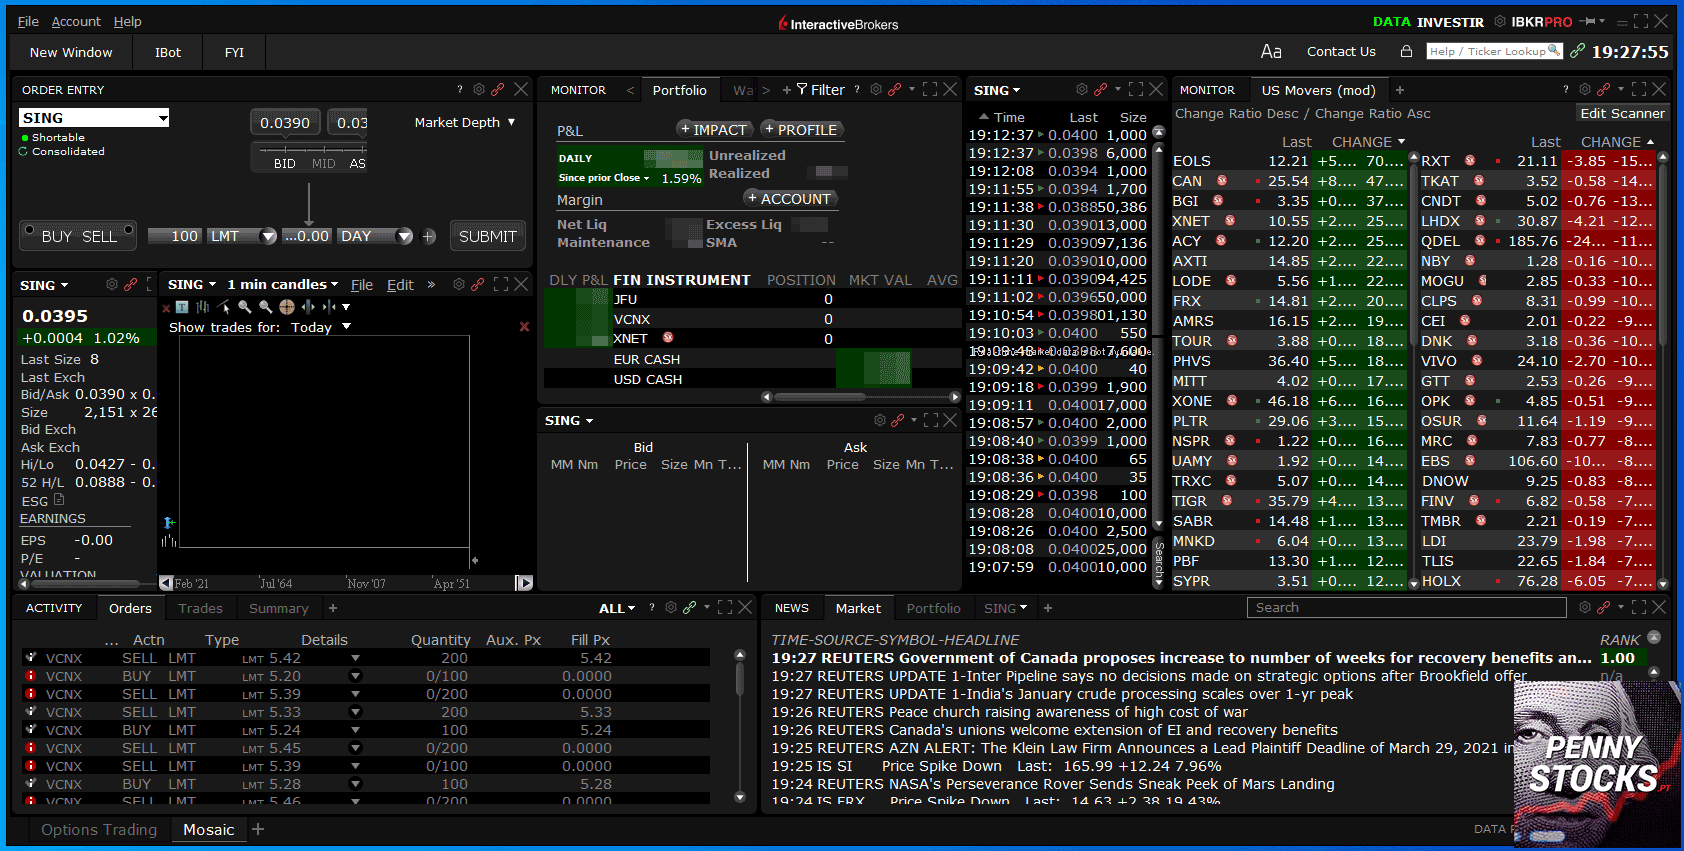Viewport: 1684px width, 851px height.
Task: Open the LMT order type dropdown
Action: tap(267, 237)
